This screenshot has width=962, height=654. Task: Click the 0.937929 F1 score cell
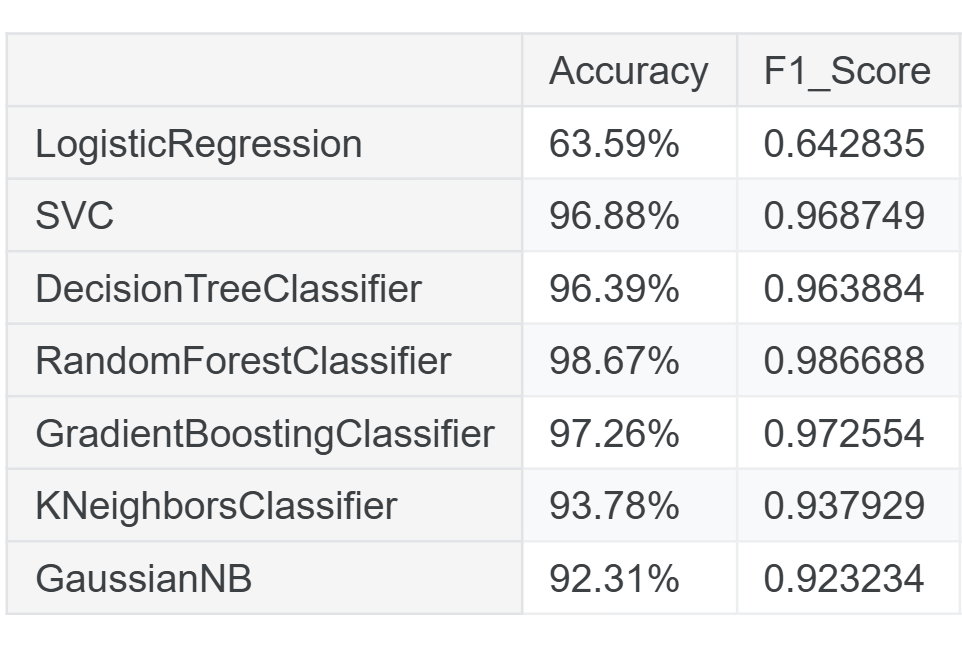849,506
